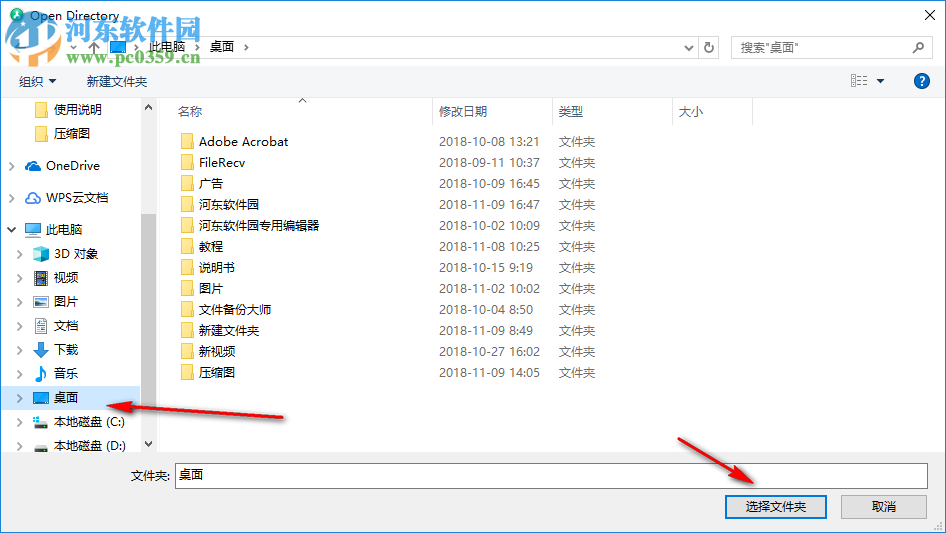This screenshot has width=946, height=533.
Task: Click the 取消 button
Action: point(883,506)
